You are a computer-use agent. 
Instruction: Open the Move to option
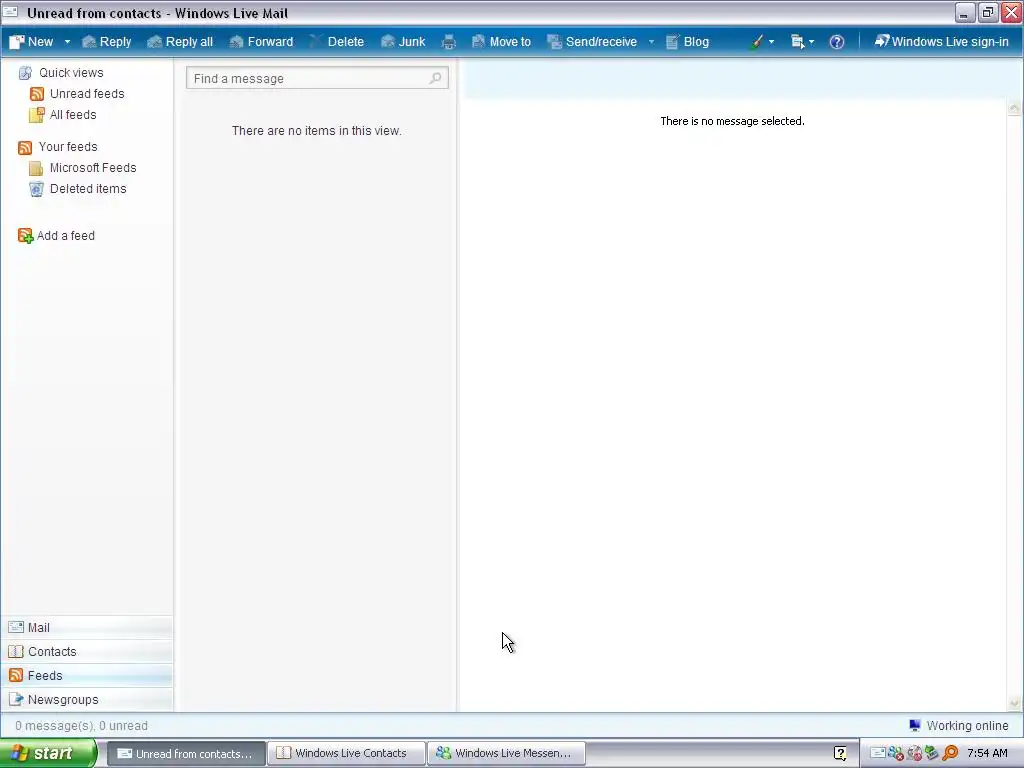click(x=501, y=42)
